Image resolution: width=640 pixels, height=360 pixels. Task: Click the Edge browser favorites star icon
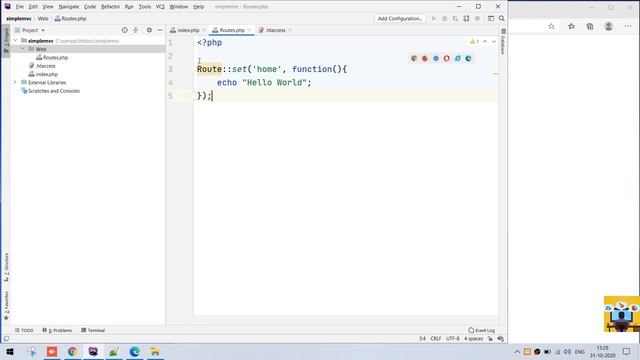click(x=571, y=26)
